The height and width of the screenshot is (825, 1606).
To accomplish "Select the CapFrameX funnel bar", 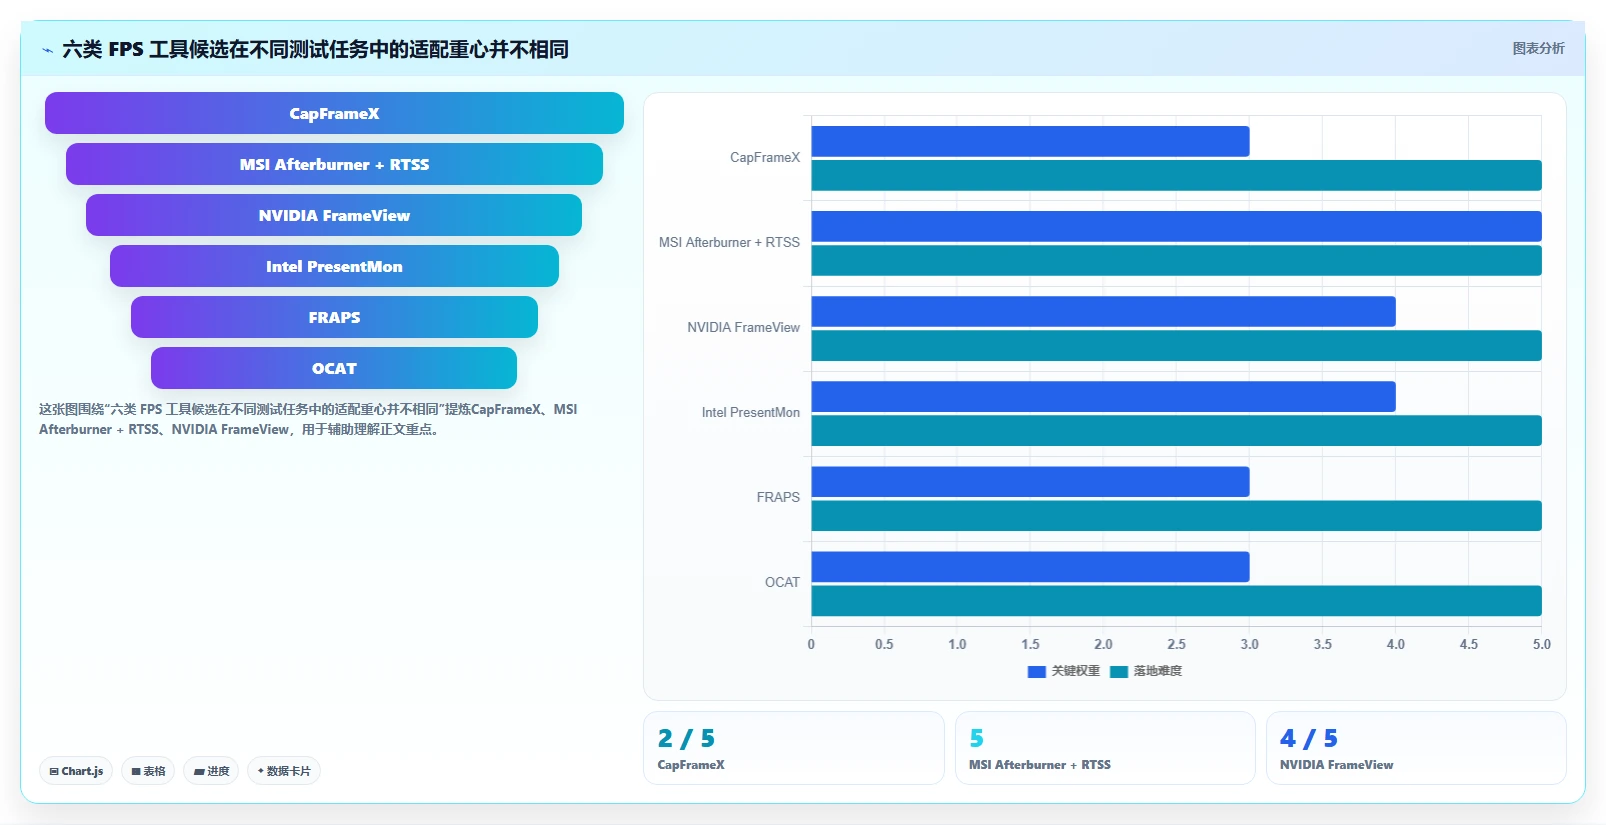I will [334, 113].
